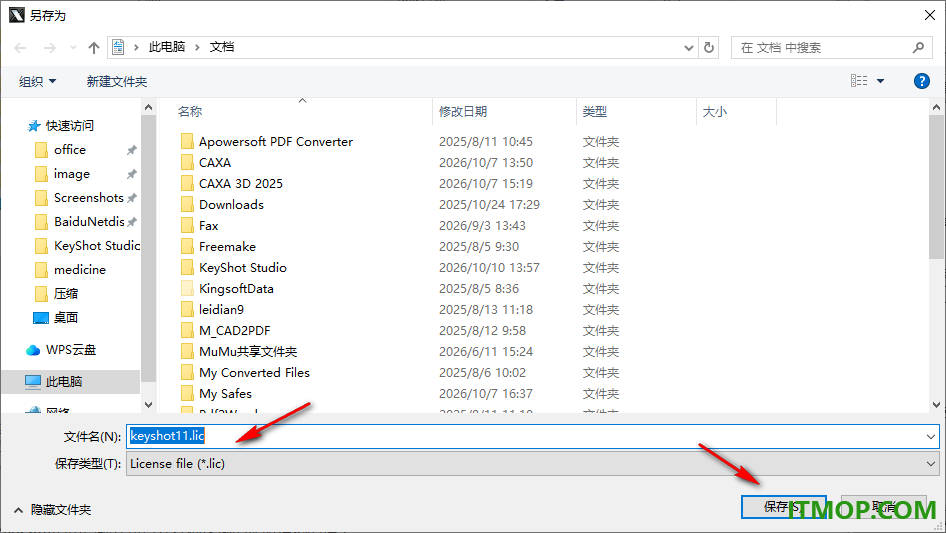Viewport: 946px width, 533px height.
Task: Select the CAXA folder row
Action: [215, 163]
